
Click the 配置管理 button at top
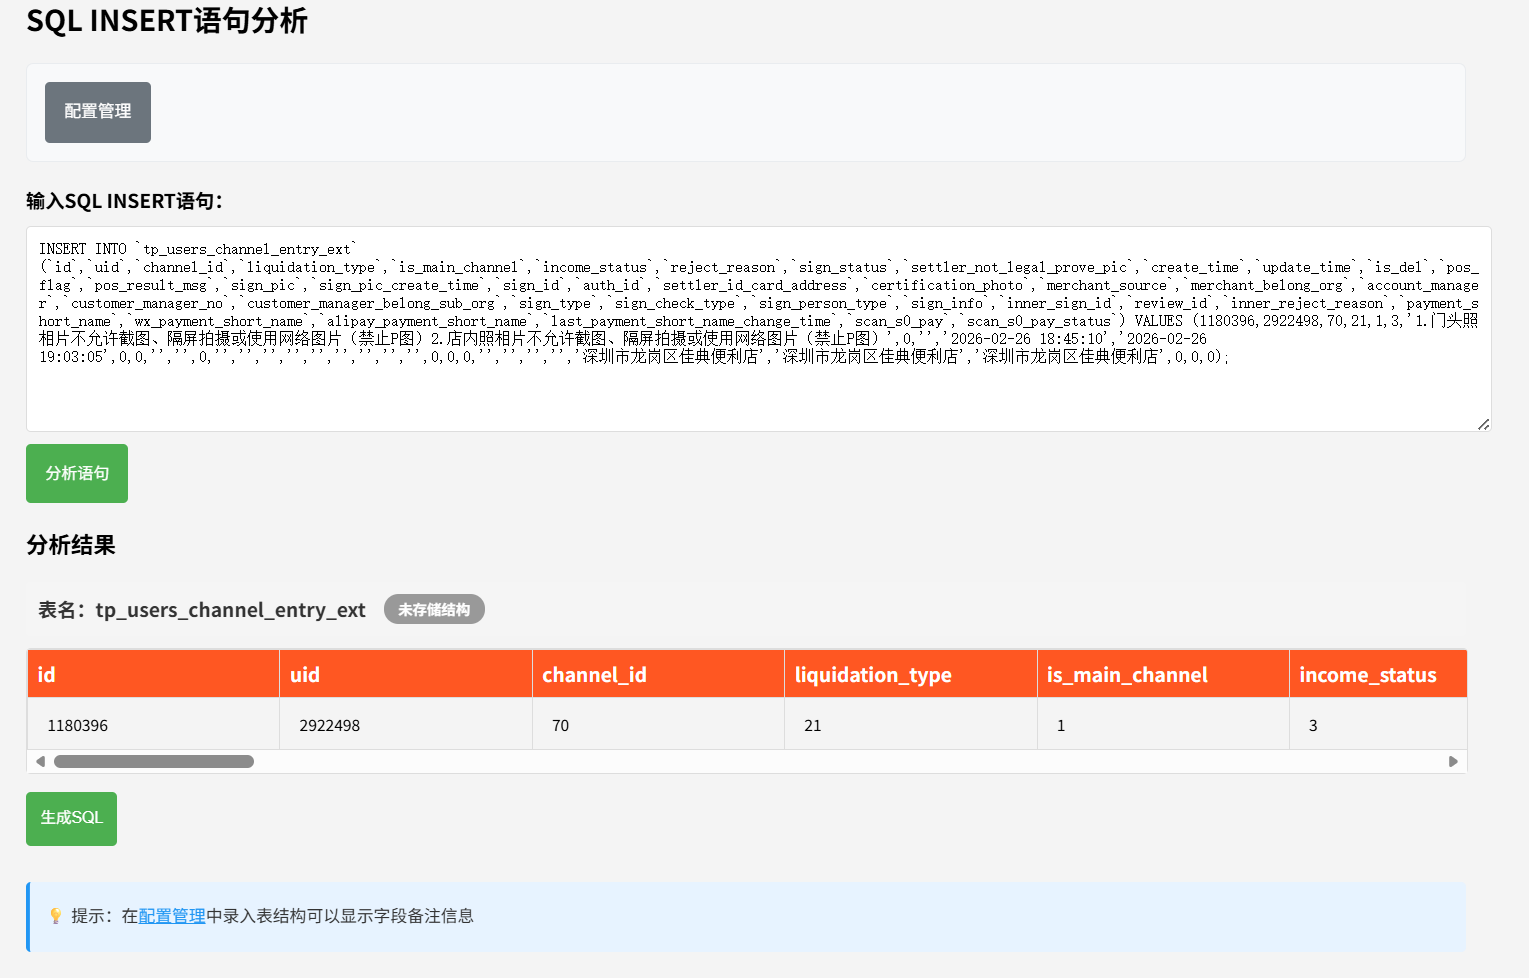click(x=97, y=112)
